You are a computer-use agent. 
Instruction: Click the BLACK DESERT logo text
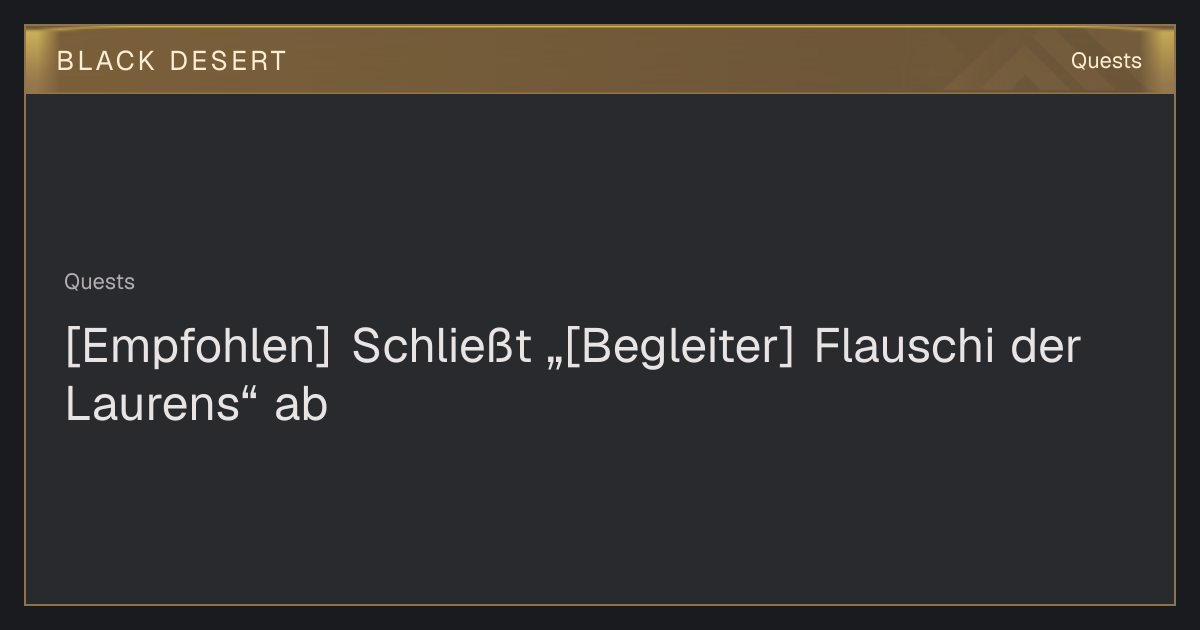171,61
